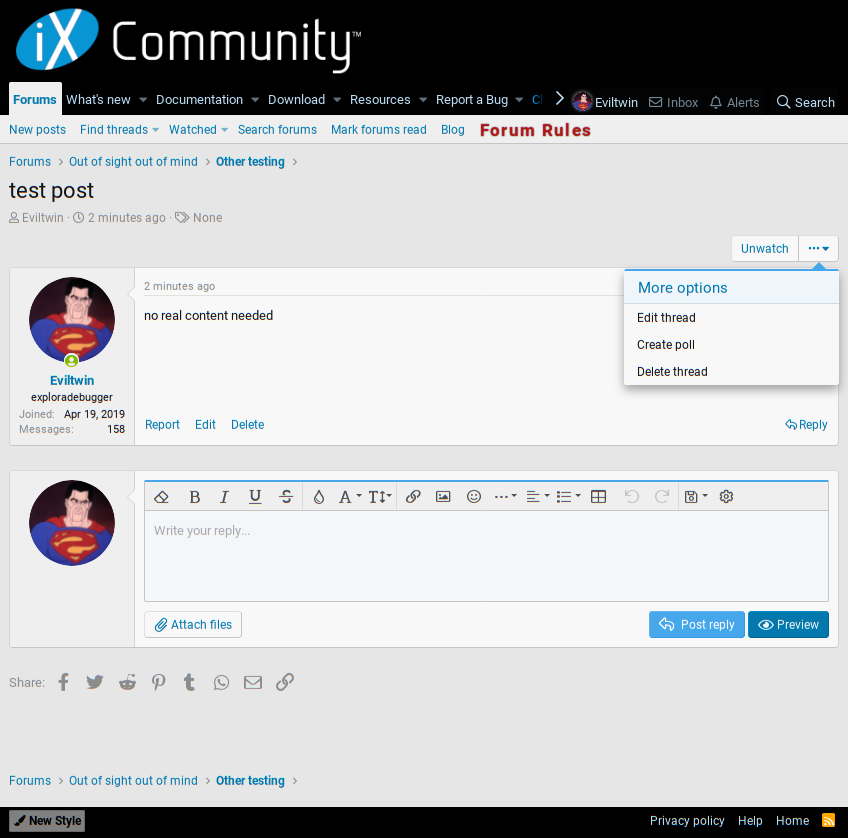This screenshot has width=848, height=838.
Task: Select Edit thread from More options
Action: pyautogui.click(x=731, y=317)
